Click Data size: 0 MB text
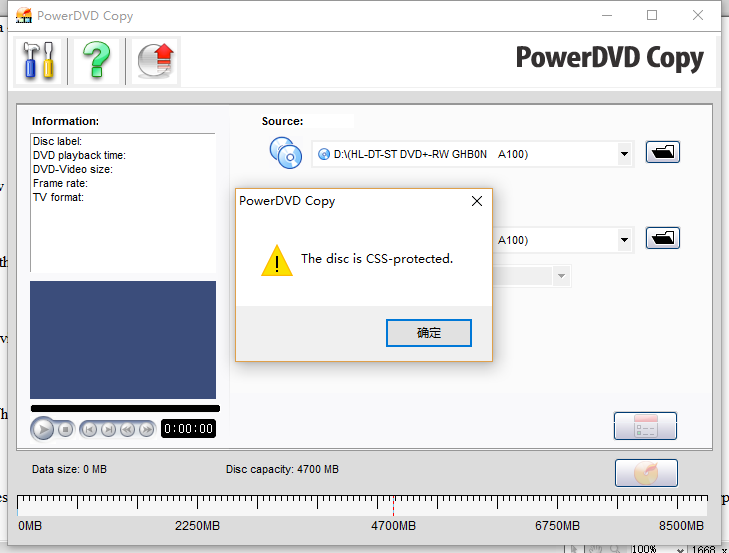The width and height of the screenshot is (729, 553). tap(69, 469)
